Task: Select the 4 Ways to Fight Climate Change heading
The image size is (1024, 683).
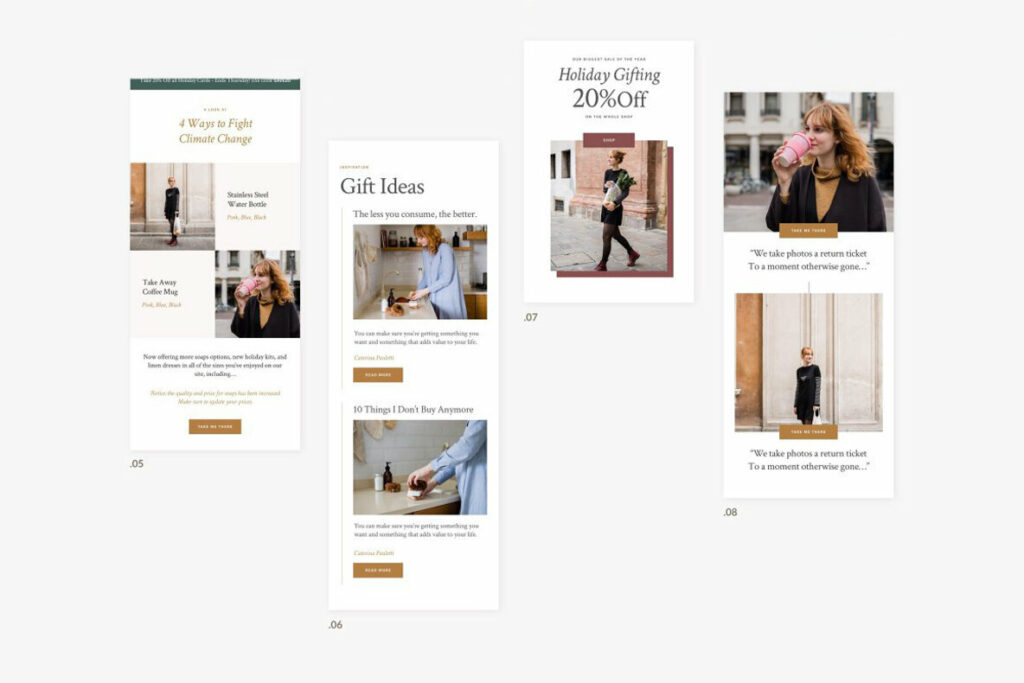Action: 215,131
